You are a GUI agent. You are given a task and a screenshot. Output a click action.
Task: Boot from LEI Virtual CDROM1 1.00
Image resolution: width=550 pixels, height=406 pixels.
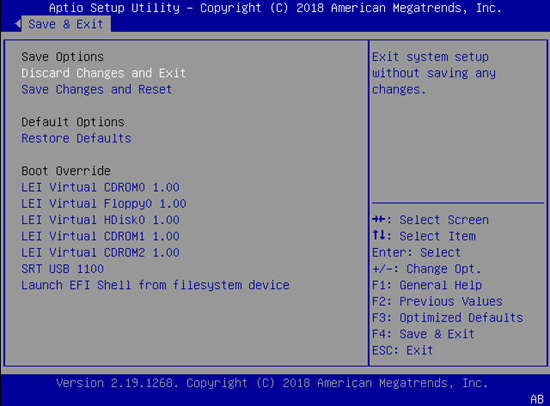click(x=100, y=236)
